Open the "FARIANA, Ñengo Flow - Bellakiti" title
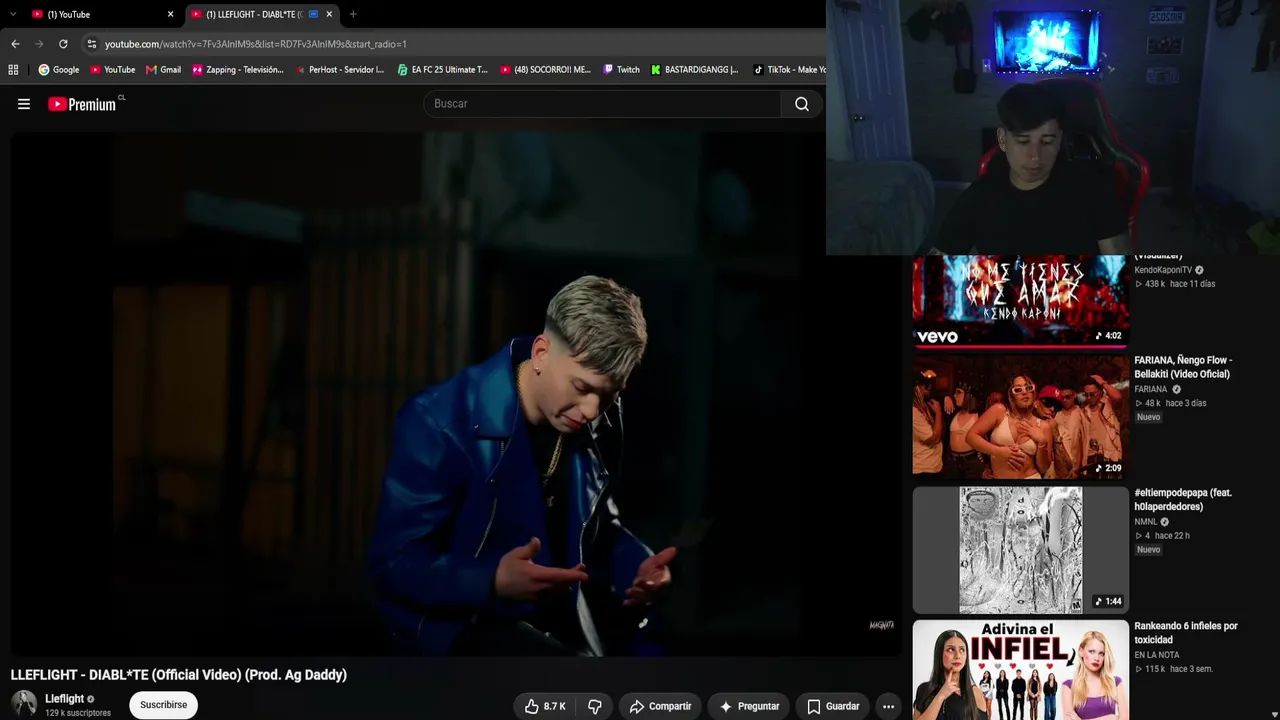The image size is (1280, 720). pos(1183,367)
